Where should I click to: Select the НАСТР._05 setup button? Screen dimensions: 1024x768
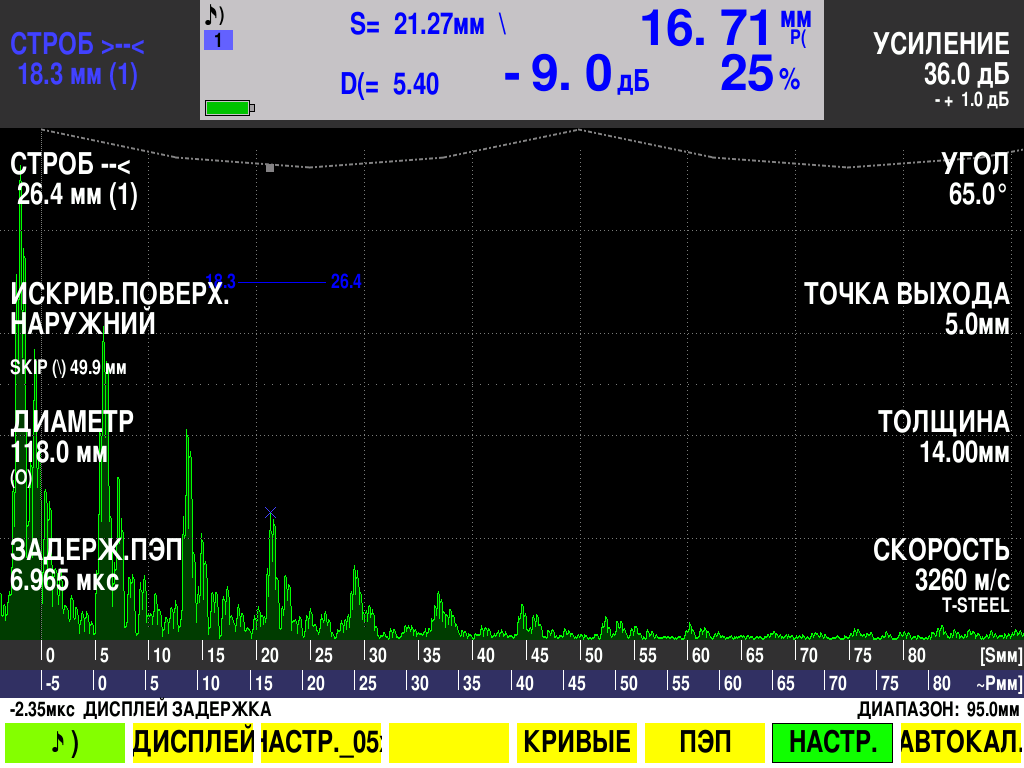[321, 742]
